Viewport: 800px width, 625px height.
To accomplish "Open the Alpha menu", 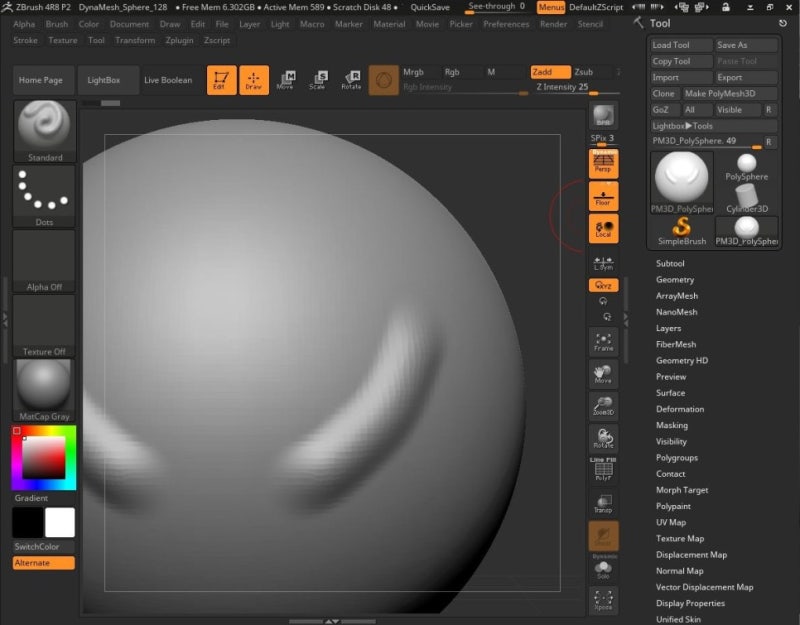I will click(24, 24).
